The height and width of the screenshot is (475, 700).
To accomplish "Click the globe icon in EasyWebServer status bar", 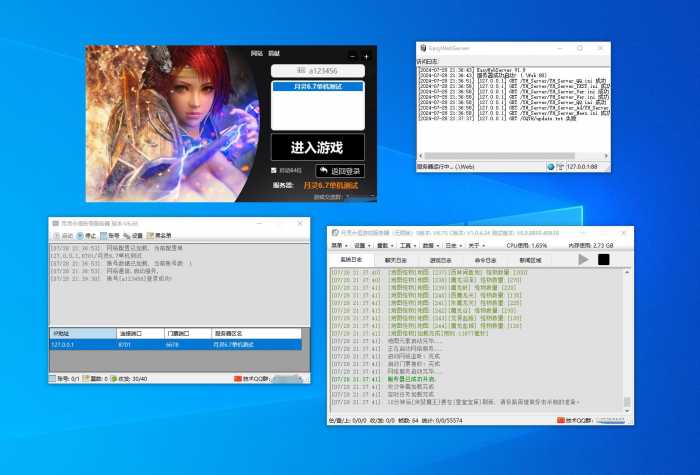I will [x=550, y=166].
